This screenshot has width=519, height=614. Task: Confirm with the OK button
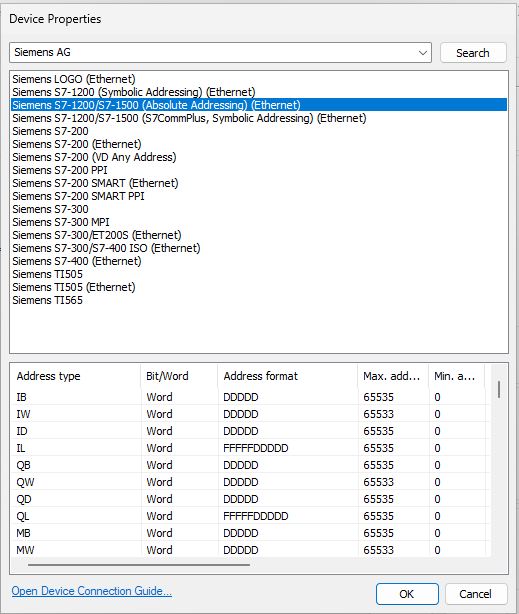tap(407, 594)
